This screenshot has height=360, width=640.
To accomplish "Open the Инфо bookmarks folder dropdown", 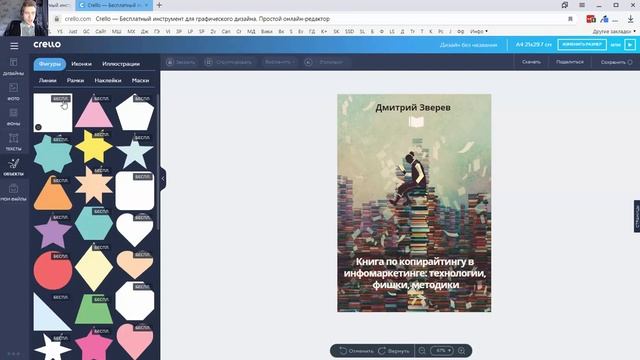I will (x=478, y=31).
